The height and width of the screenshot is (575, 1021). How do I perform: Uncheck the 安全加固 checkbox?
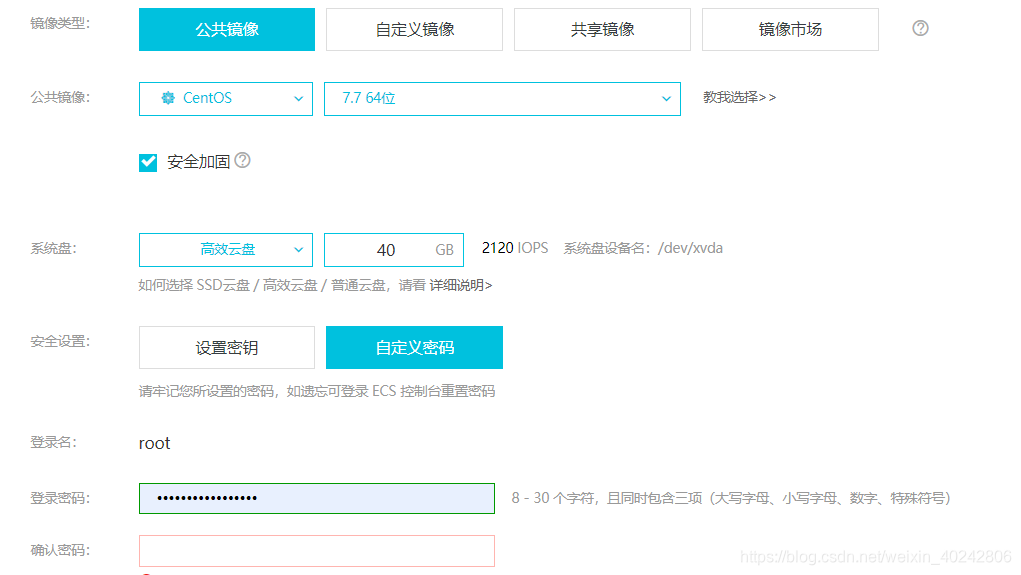click(x=148, y=162)
